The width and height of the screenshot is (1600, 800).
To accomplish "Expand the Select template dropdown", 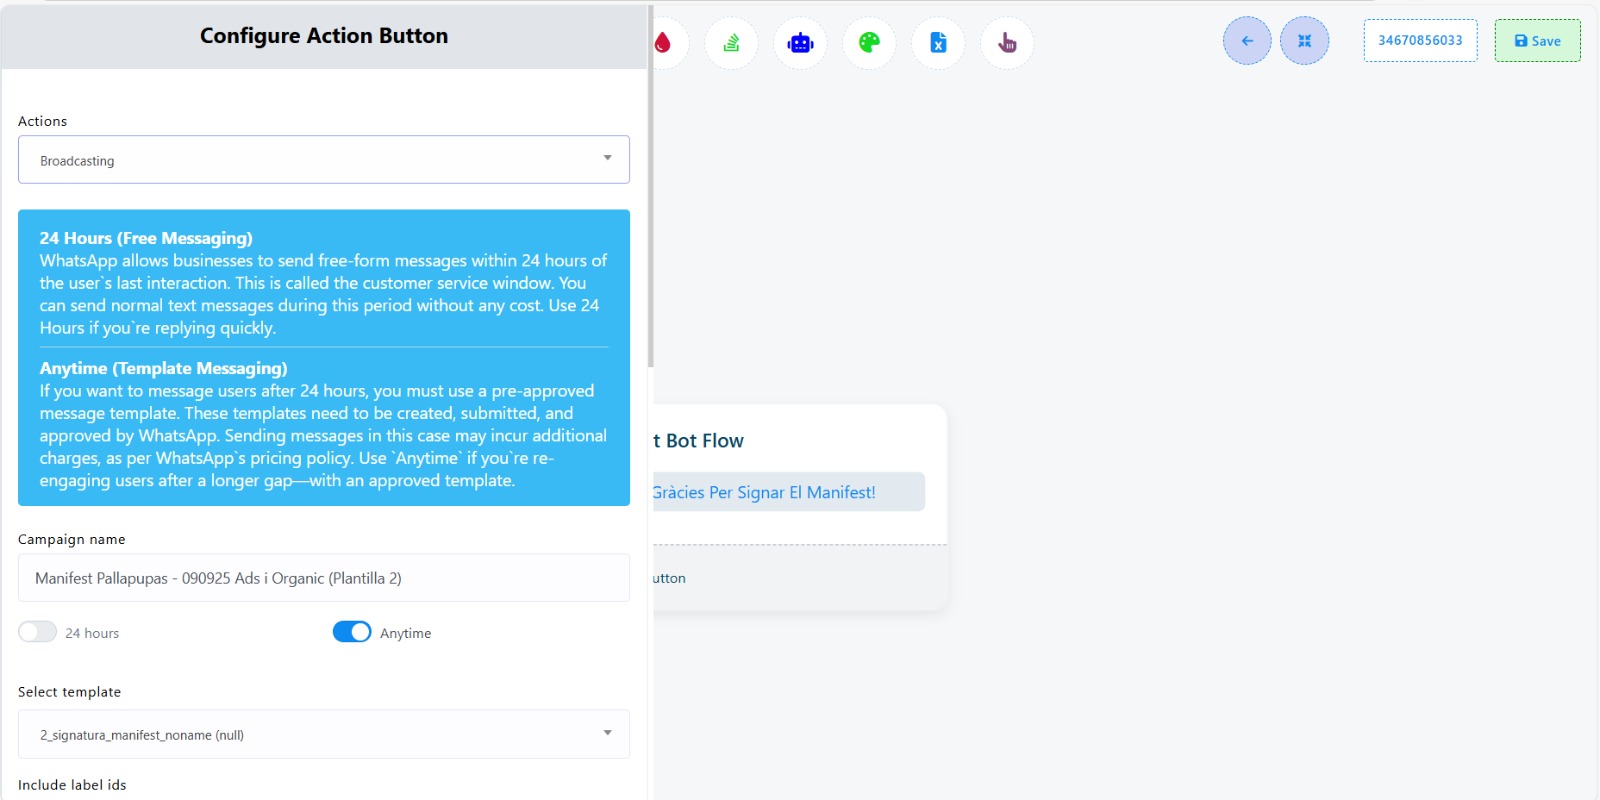I will click(324, 734).
